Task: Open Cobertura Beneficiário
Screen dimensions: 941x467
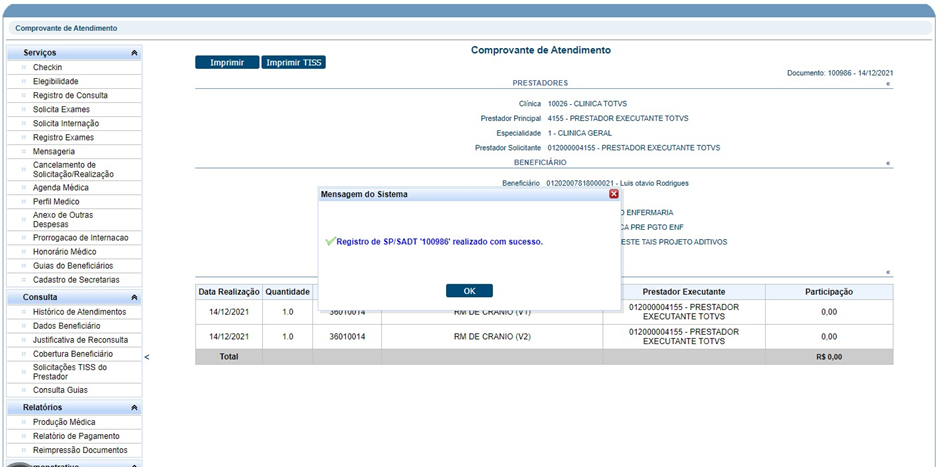Action: 73,354
